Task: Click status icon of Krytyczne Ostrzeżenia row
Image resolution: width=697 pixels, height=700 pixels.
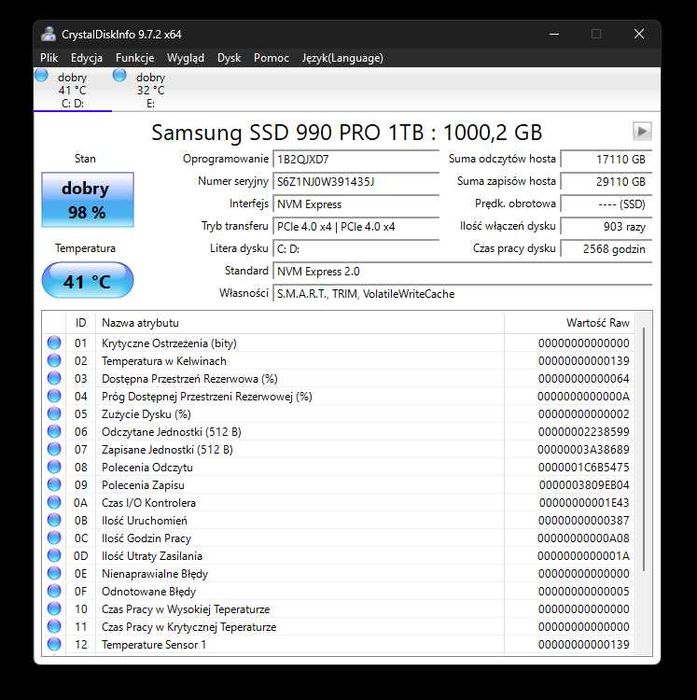Action: 54,343
